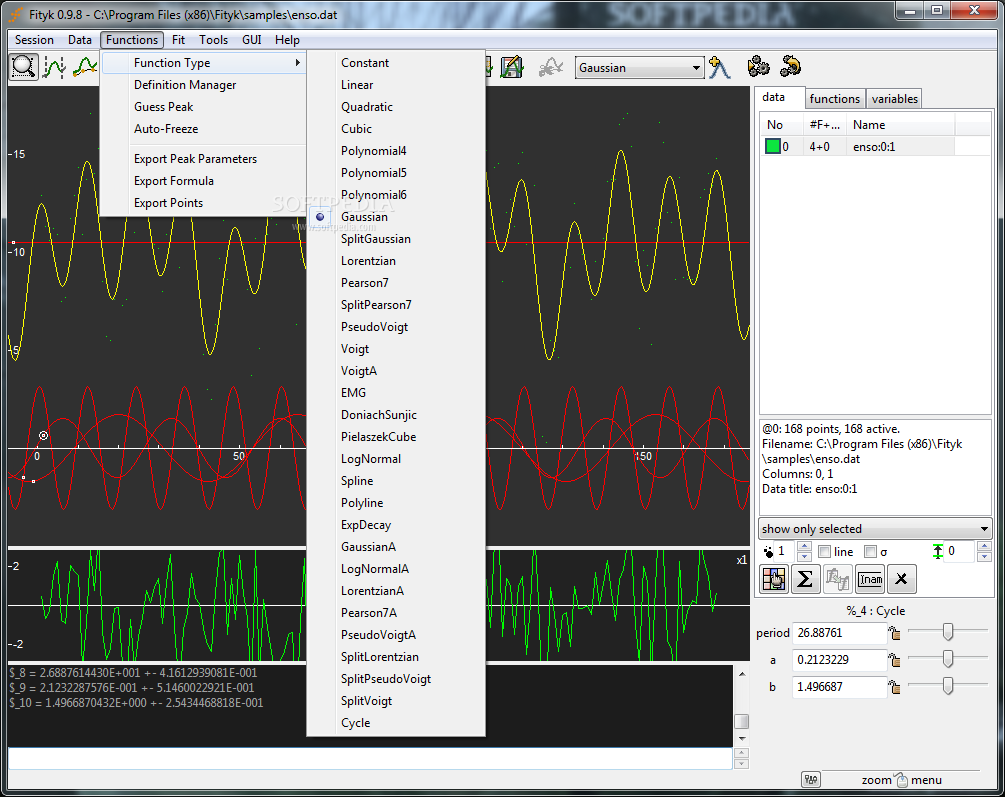Click the notepad-with-pencil toolbar icon
Viewport: 1005px width, 797px height.
click(511, 67)
